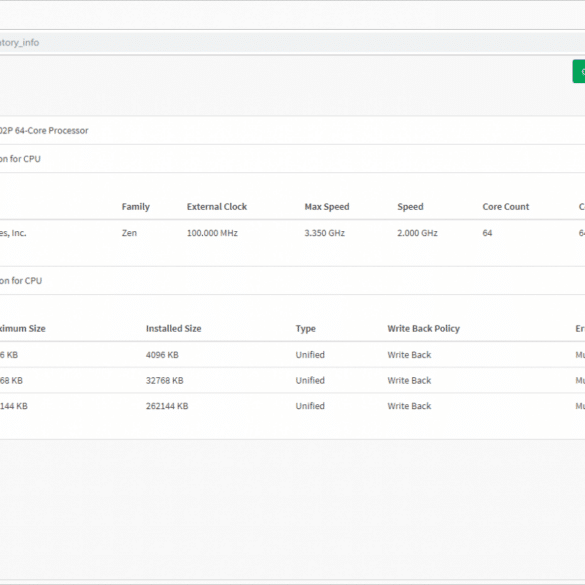
Task: Select the 64-Core Processor heading row
Action: pos(292,130)
